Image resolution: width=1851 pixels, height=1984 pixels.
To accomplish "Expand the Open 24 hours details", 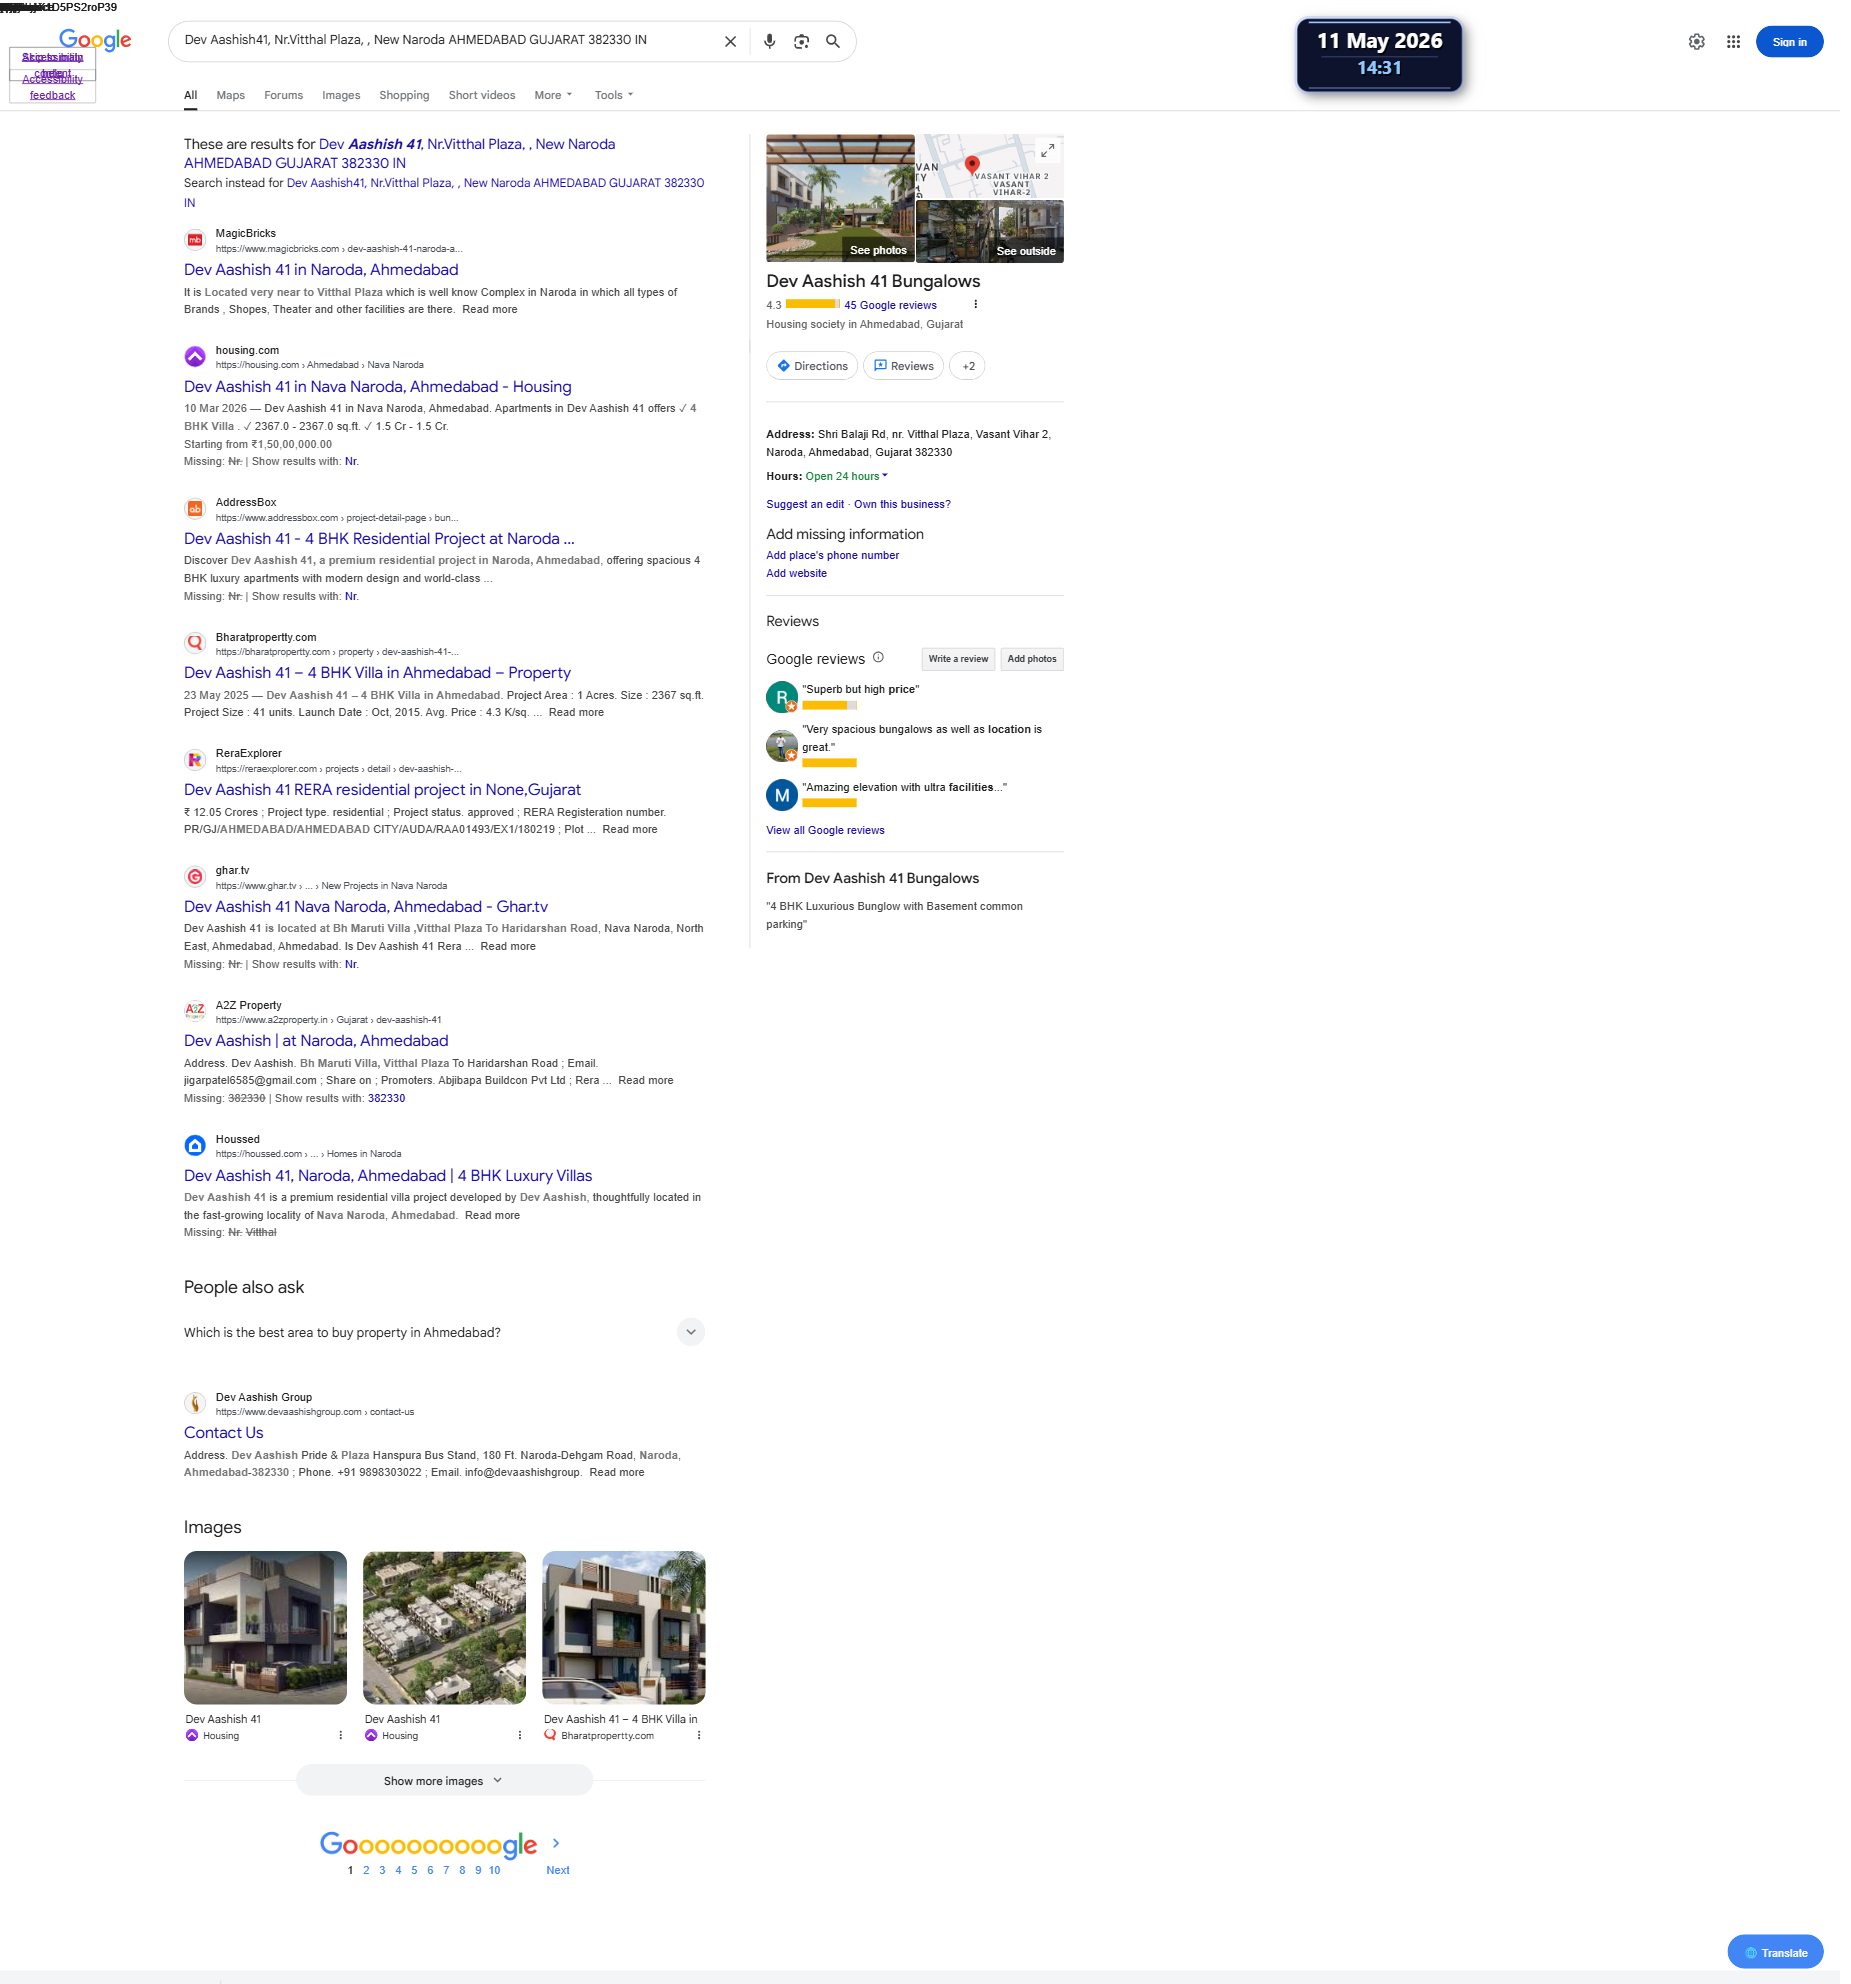I will click(x=847, y=477).
